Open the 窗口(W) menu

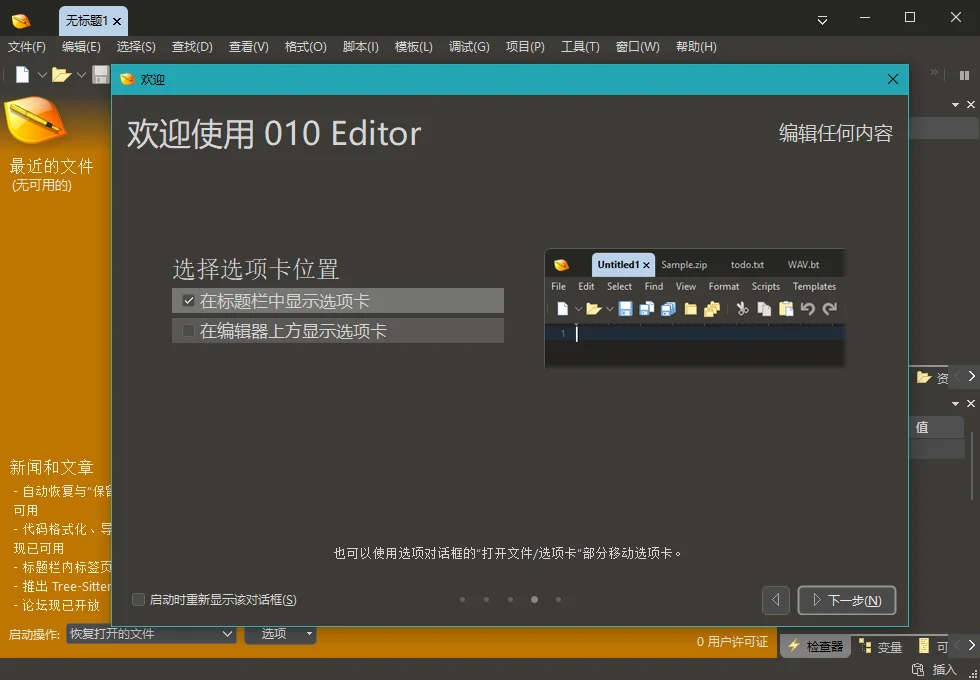tap(638, 47)
